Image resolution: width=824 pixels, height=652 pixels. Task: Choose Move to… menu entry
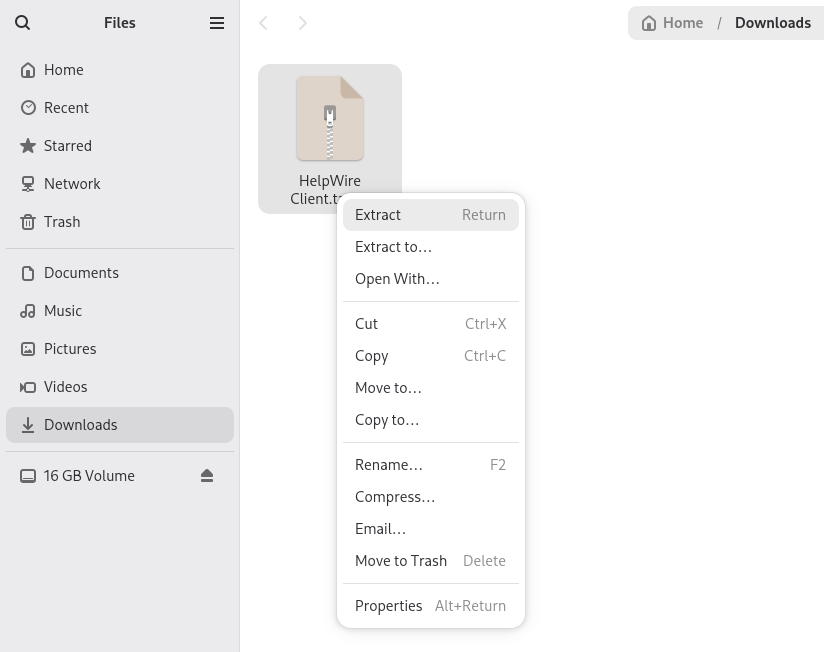(x=431, y=388)
